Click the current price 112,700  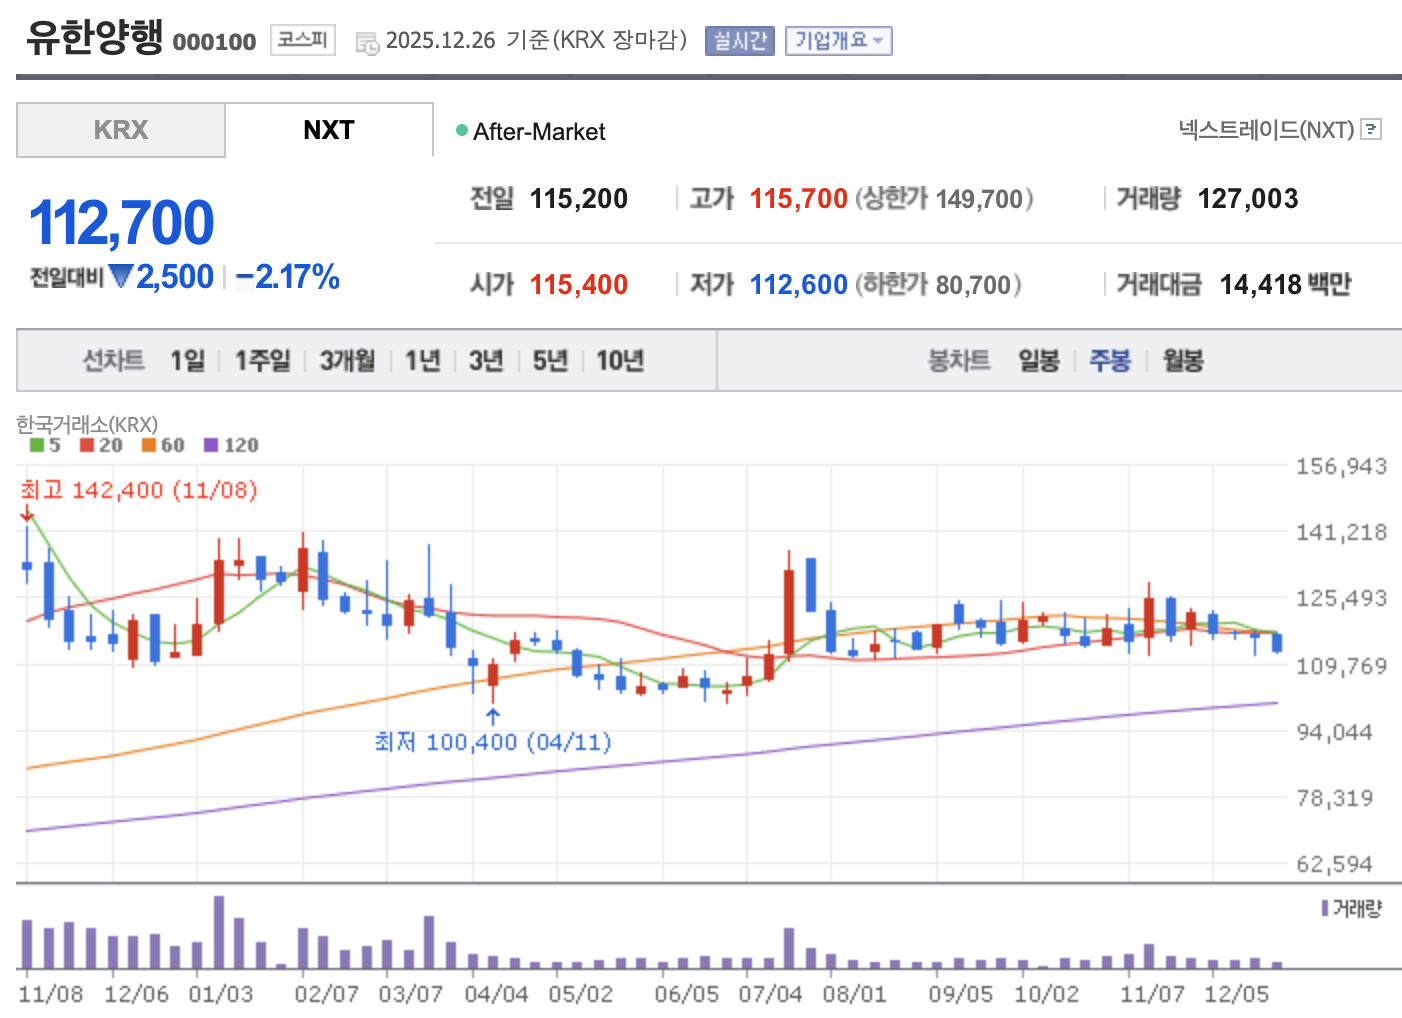click(x=122, y=222)
